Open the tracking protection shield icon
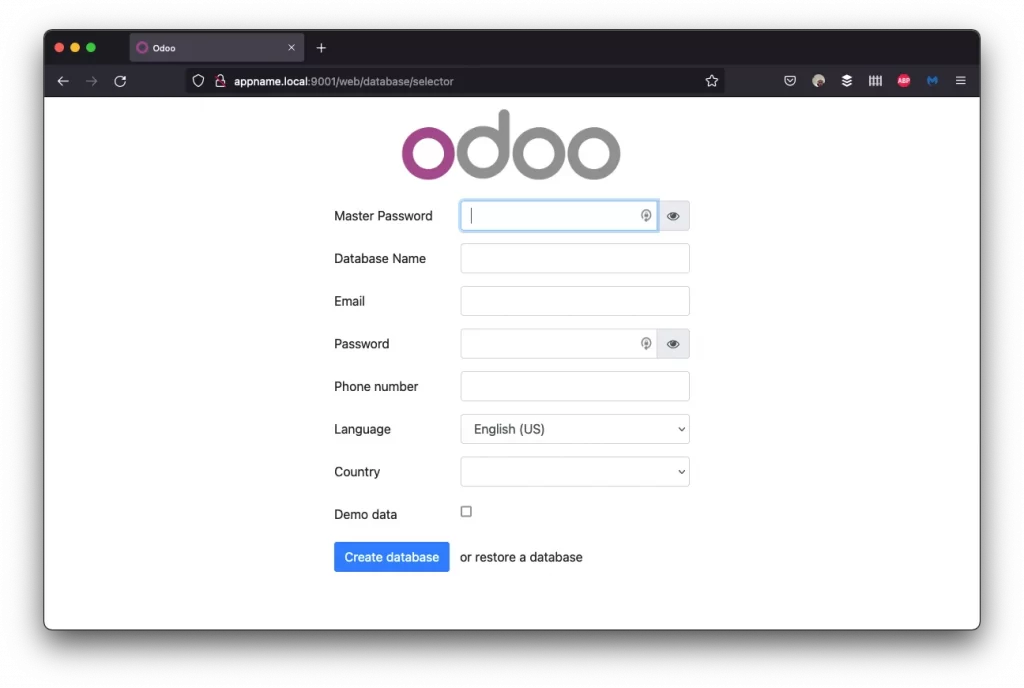 198,81
